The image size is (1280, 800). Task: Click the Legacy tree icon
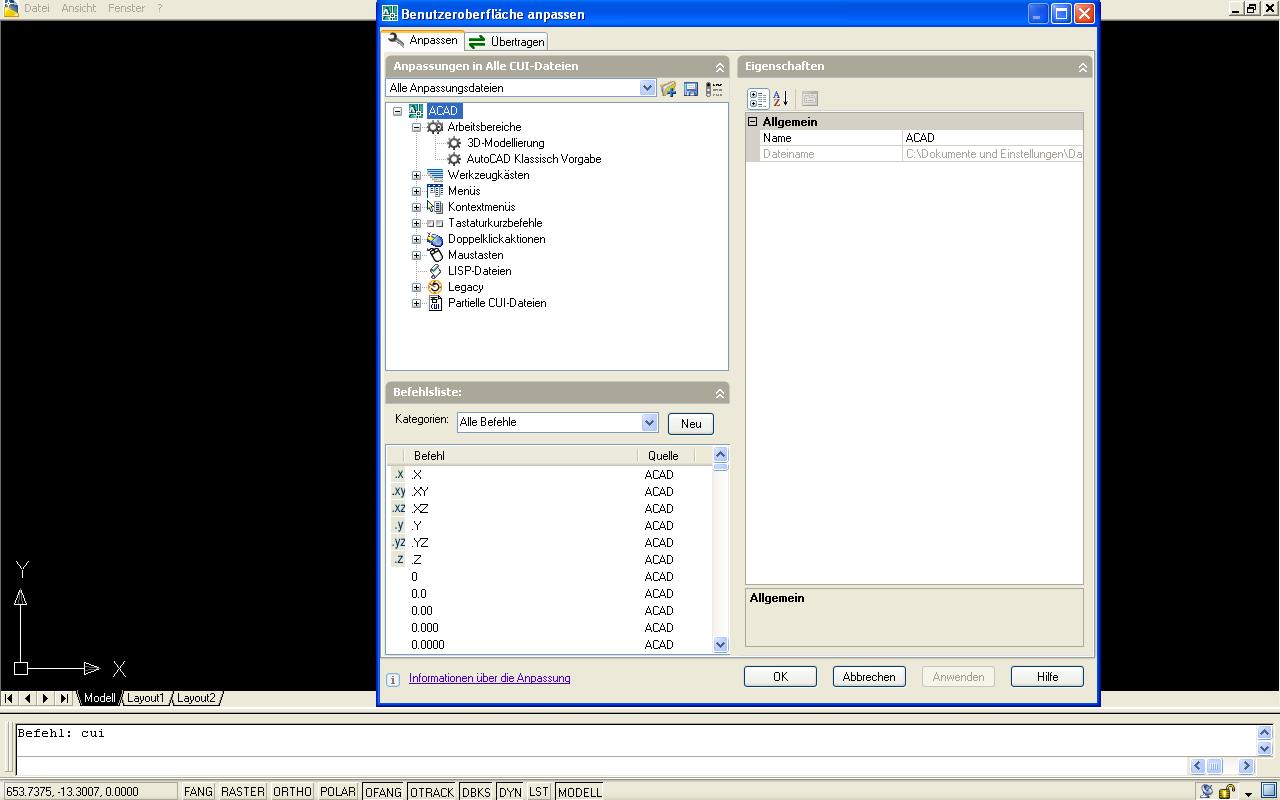click(x=435, y=287)
